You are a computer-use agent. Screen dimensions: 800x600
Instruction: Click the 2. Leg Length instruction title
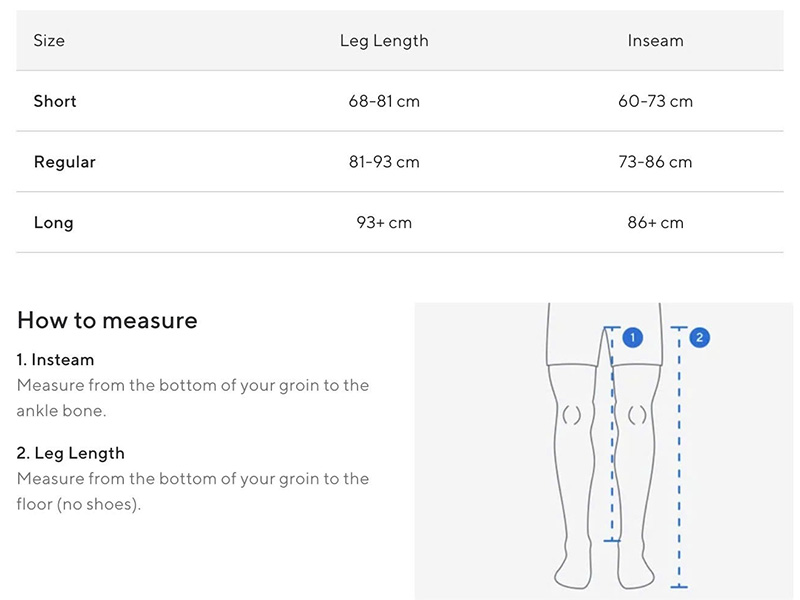click(x=70, y=454)
